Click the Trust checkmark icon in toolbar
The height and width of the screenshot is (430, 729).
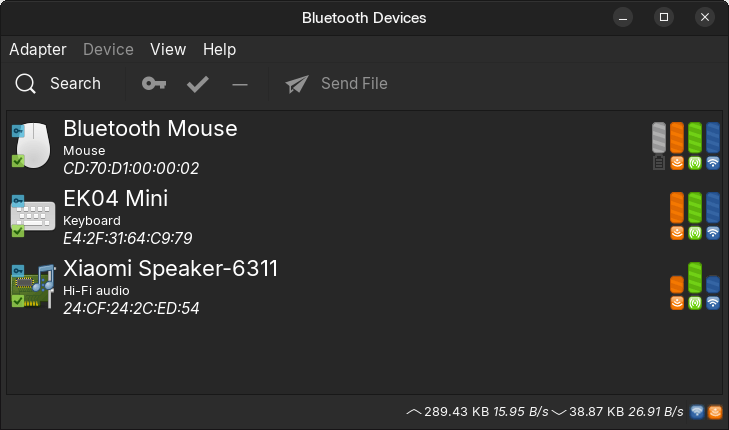click(198, 84)
